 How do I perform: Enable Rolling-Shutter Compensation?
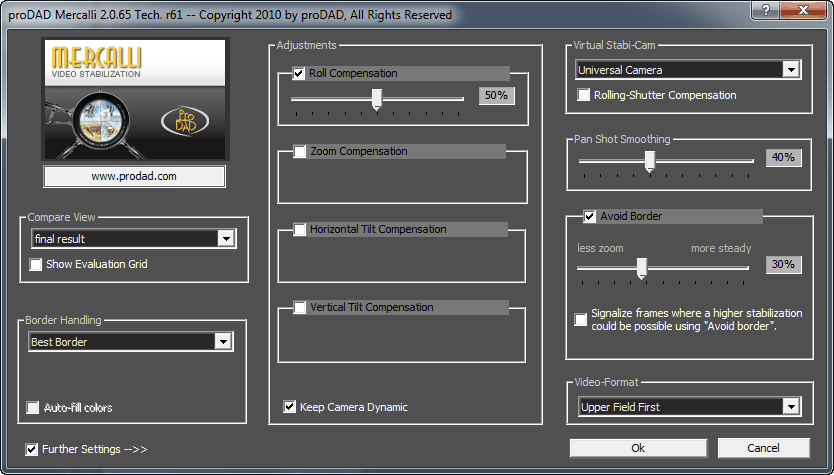(x=583, y=95)
